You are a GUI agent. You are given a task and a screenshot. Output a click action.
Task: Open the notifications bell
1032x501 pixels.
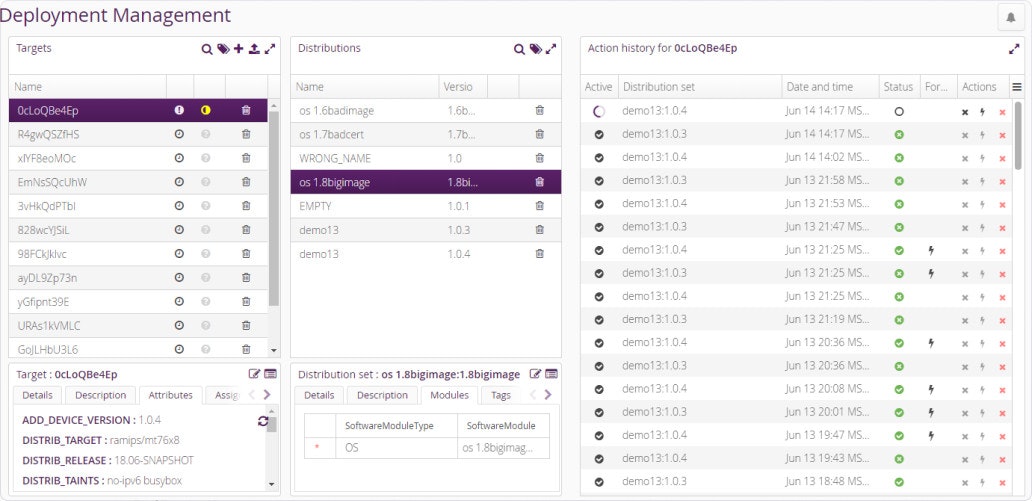click(x=1011, y=17)
